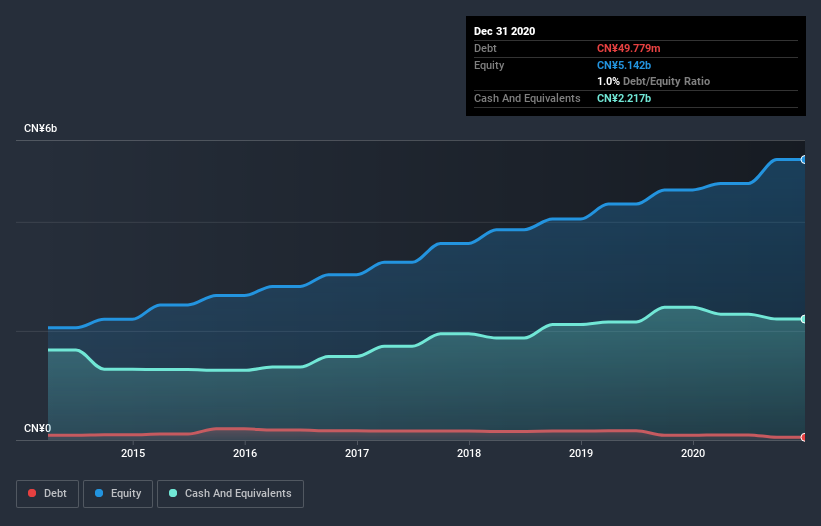Image resolution: width=821 pixels, height=526 pixels.
Task: Click the CN¥49.779m debt value
Action: (628, 48)
